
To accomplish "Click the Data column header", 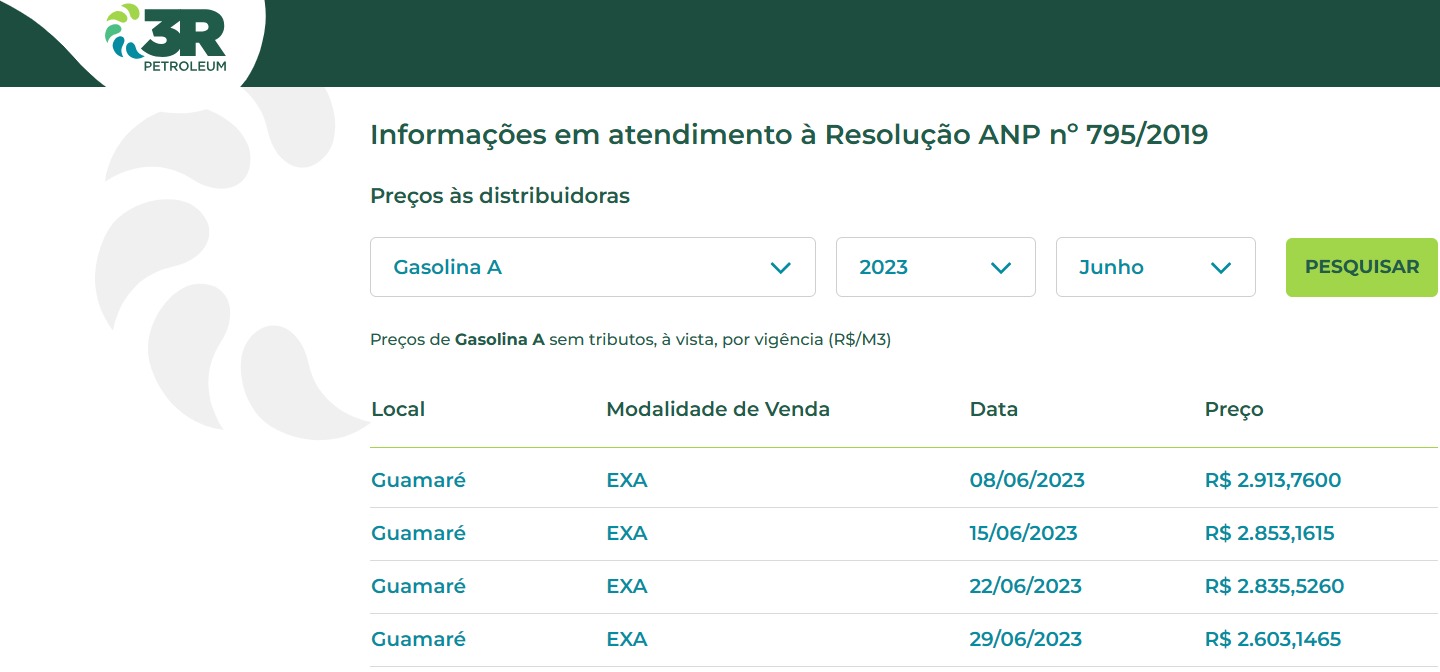I will [994, 409].
